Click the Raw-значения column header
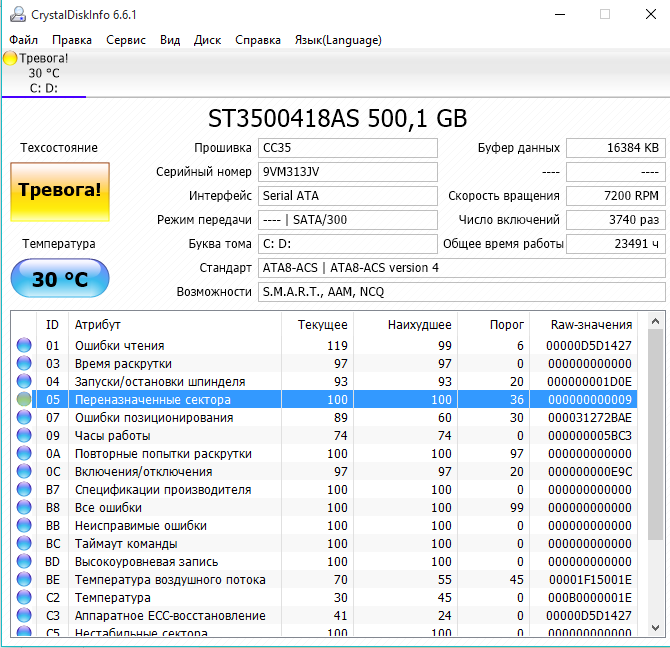670x648 pixels. 584,325
